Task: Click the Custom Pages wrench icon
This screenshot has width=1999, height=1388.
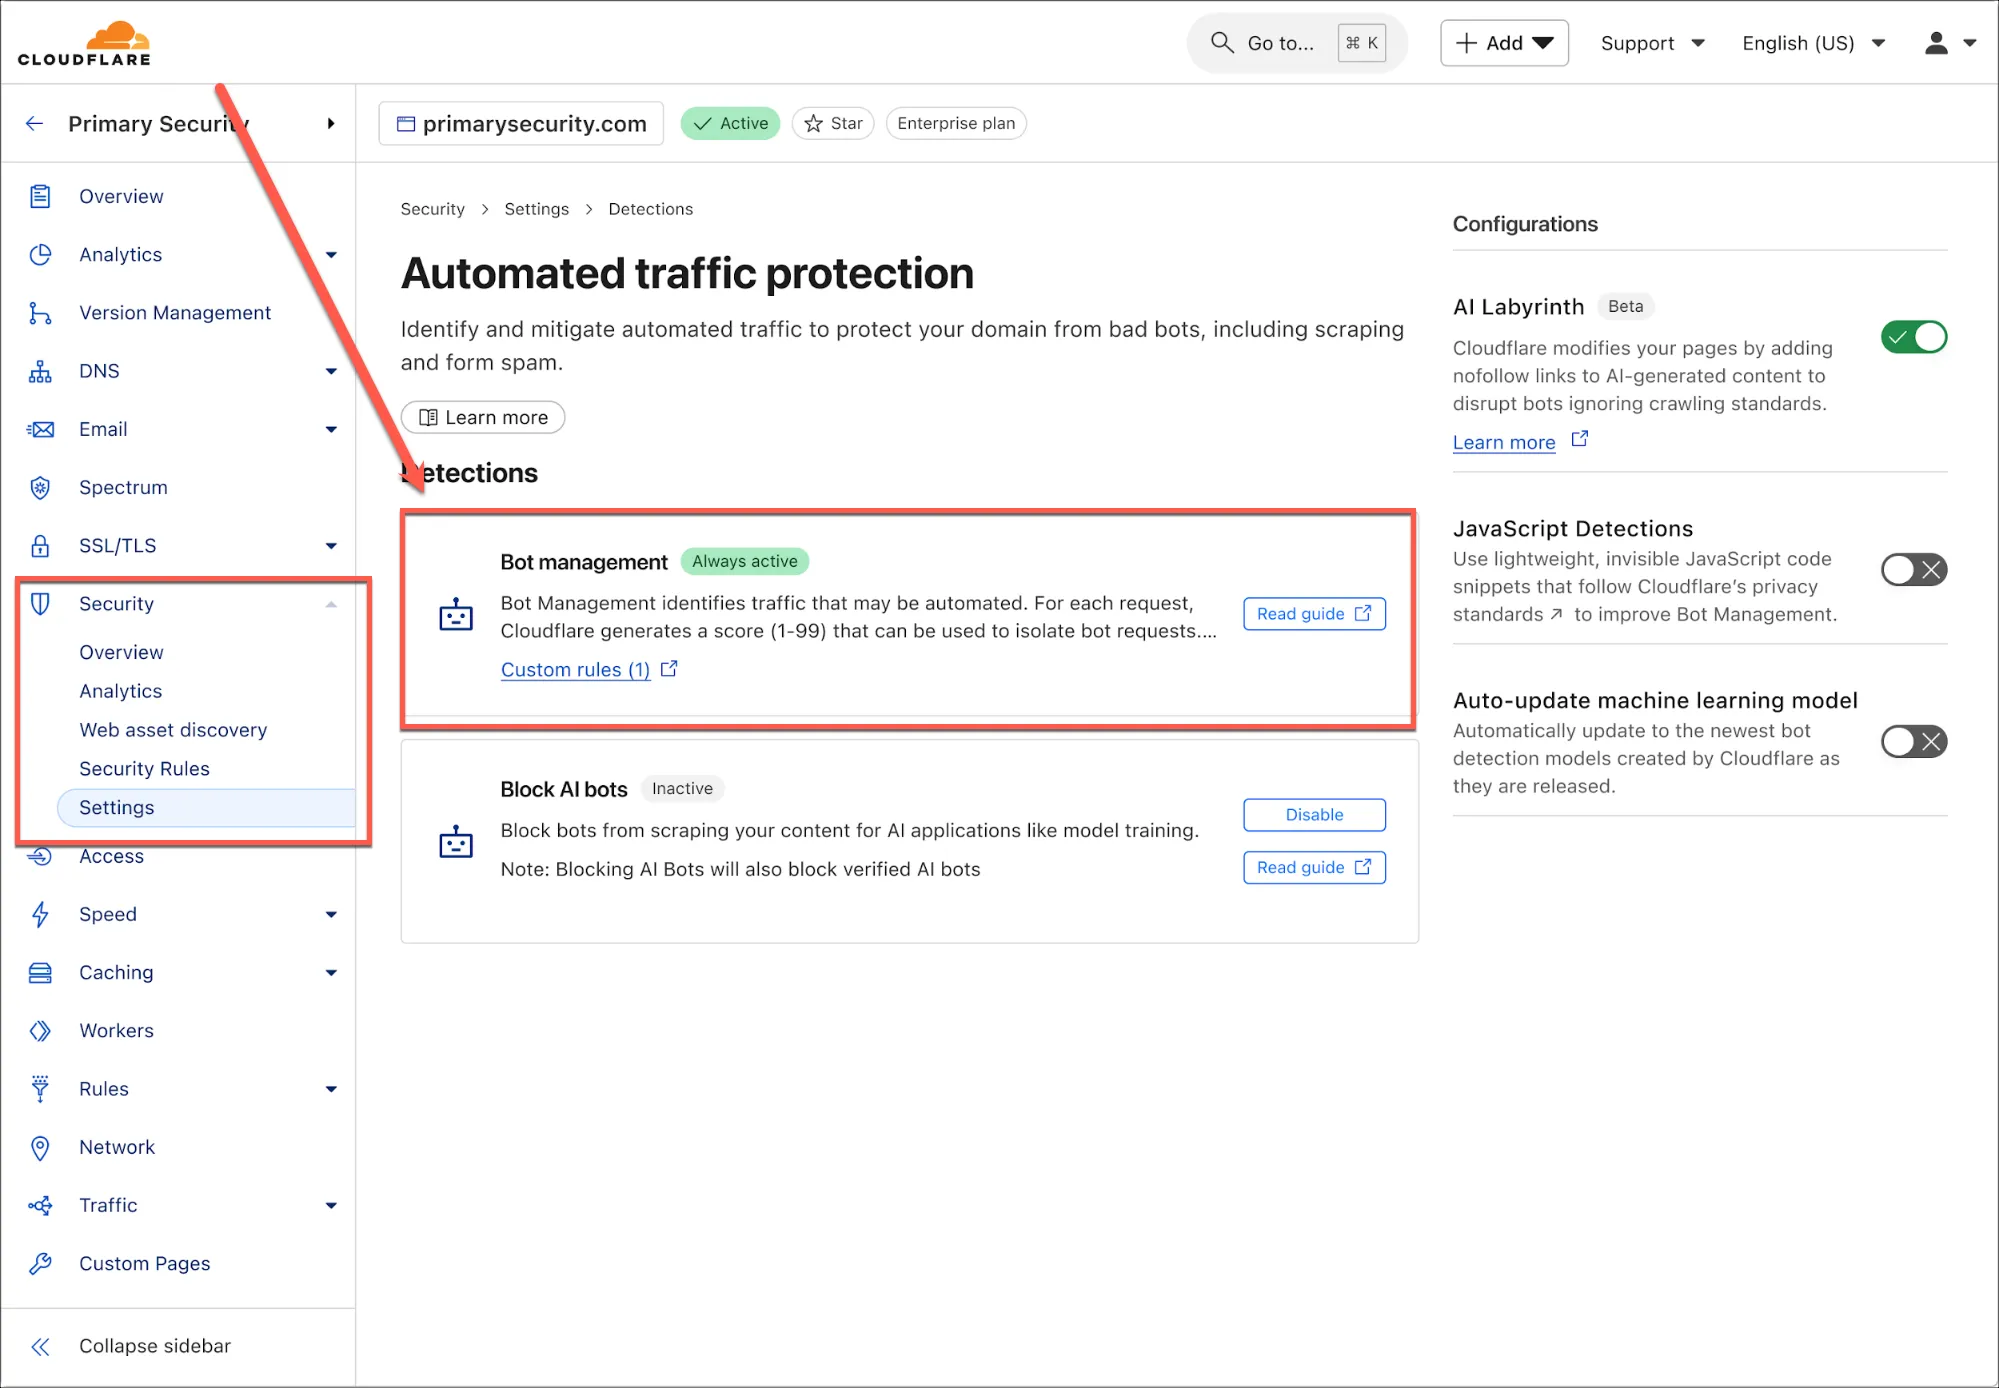Action: [40, 1263]
